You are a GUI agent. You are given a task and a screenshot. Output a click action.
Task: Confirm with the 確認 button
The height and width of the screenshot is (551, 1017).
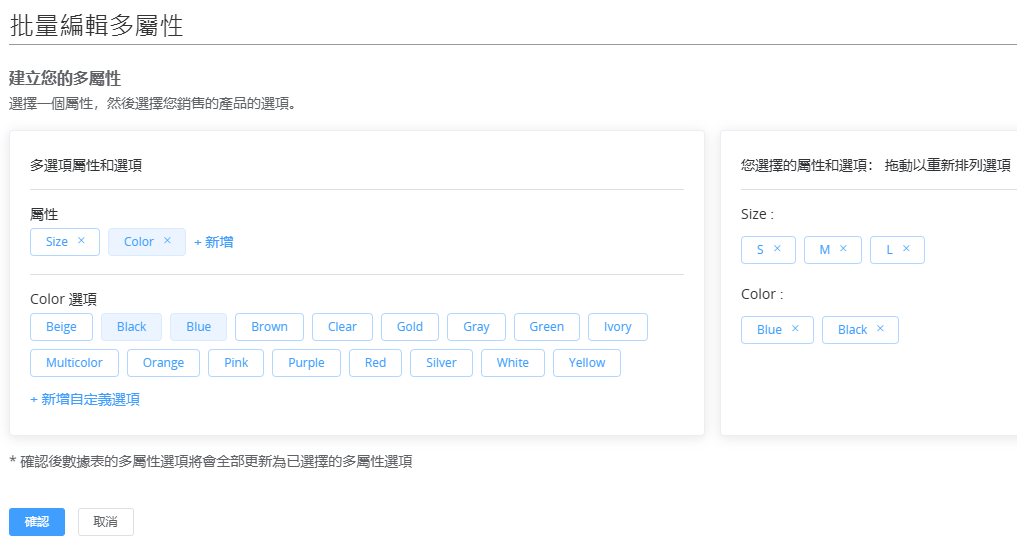pos(37,522)
